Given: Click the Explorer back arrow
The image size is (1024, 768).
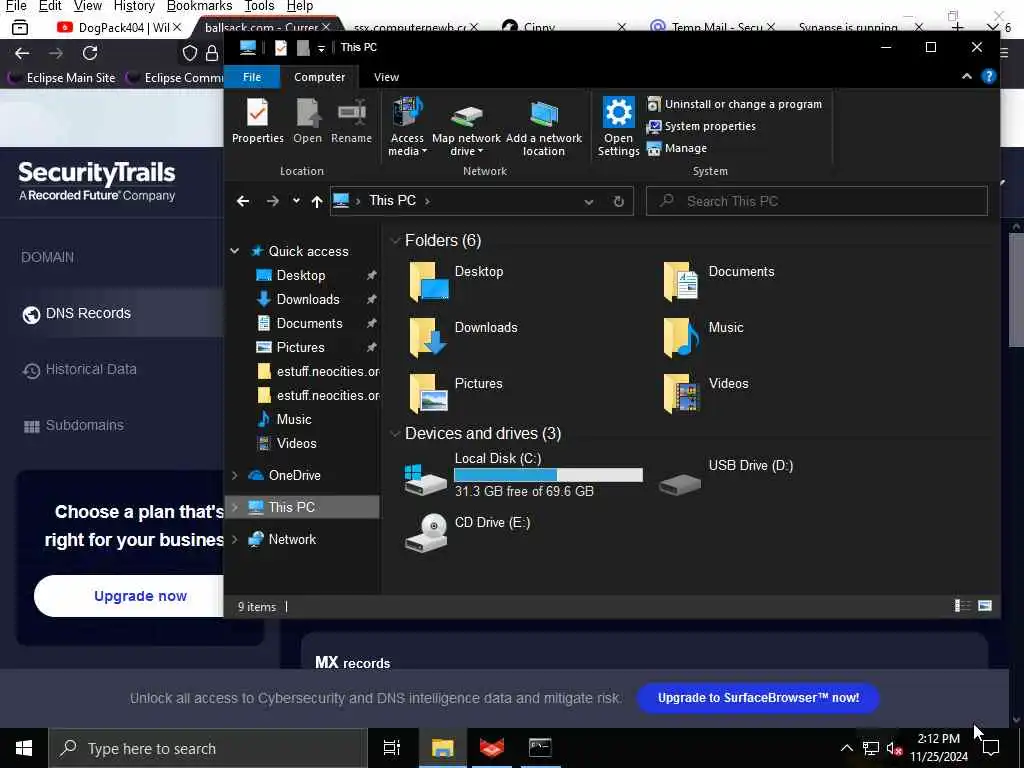Looking at the screenshot, I should [243, 201].
